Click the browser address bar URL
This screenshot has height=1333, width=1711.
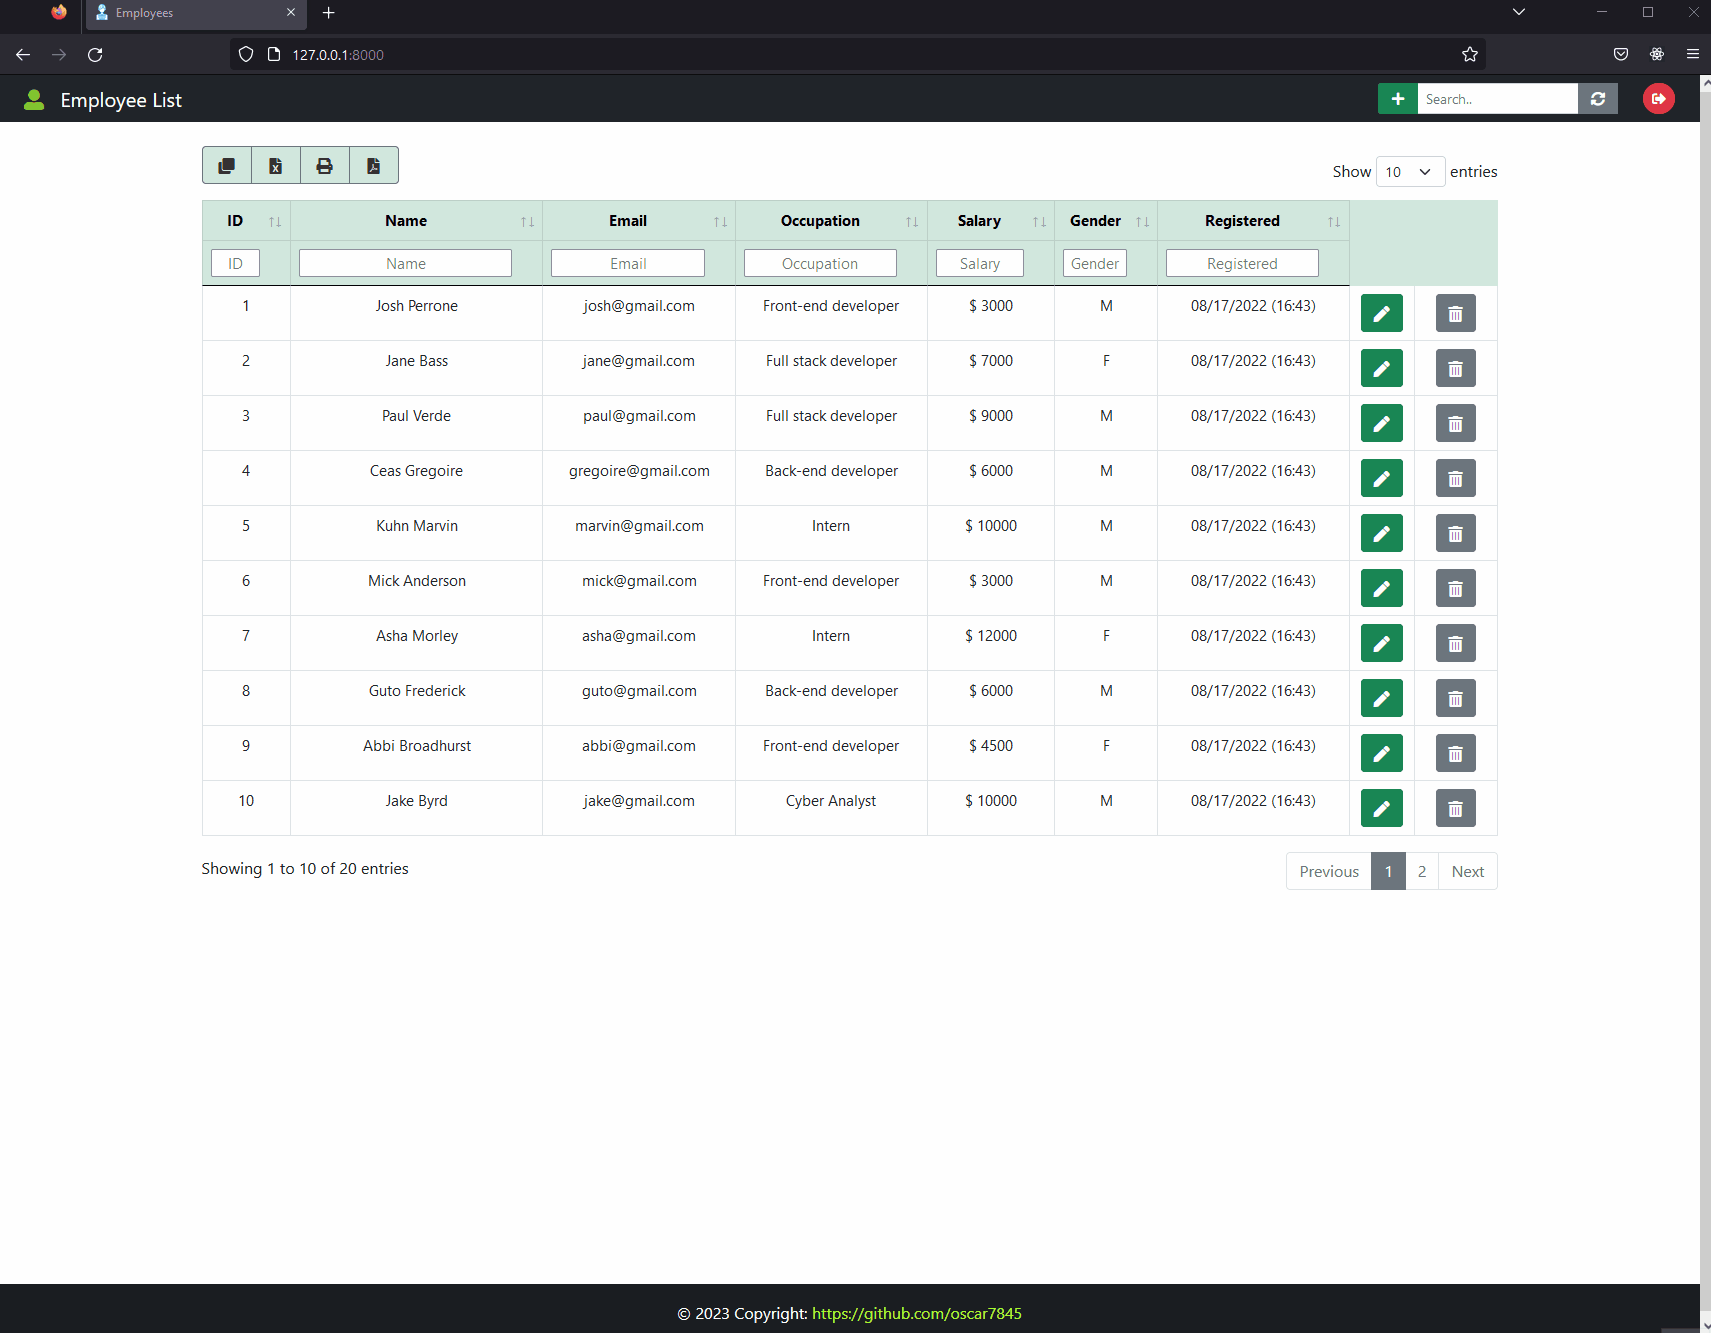[x=338, y=55]
